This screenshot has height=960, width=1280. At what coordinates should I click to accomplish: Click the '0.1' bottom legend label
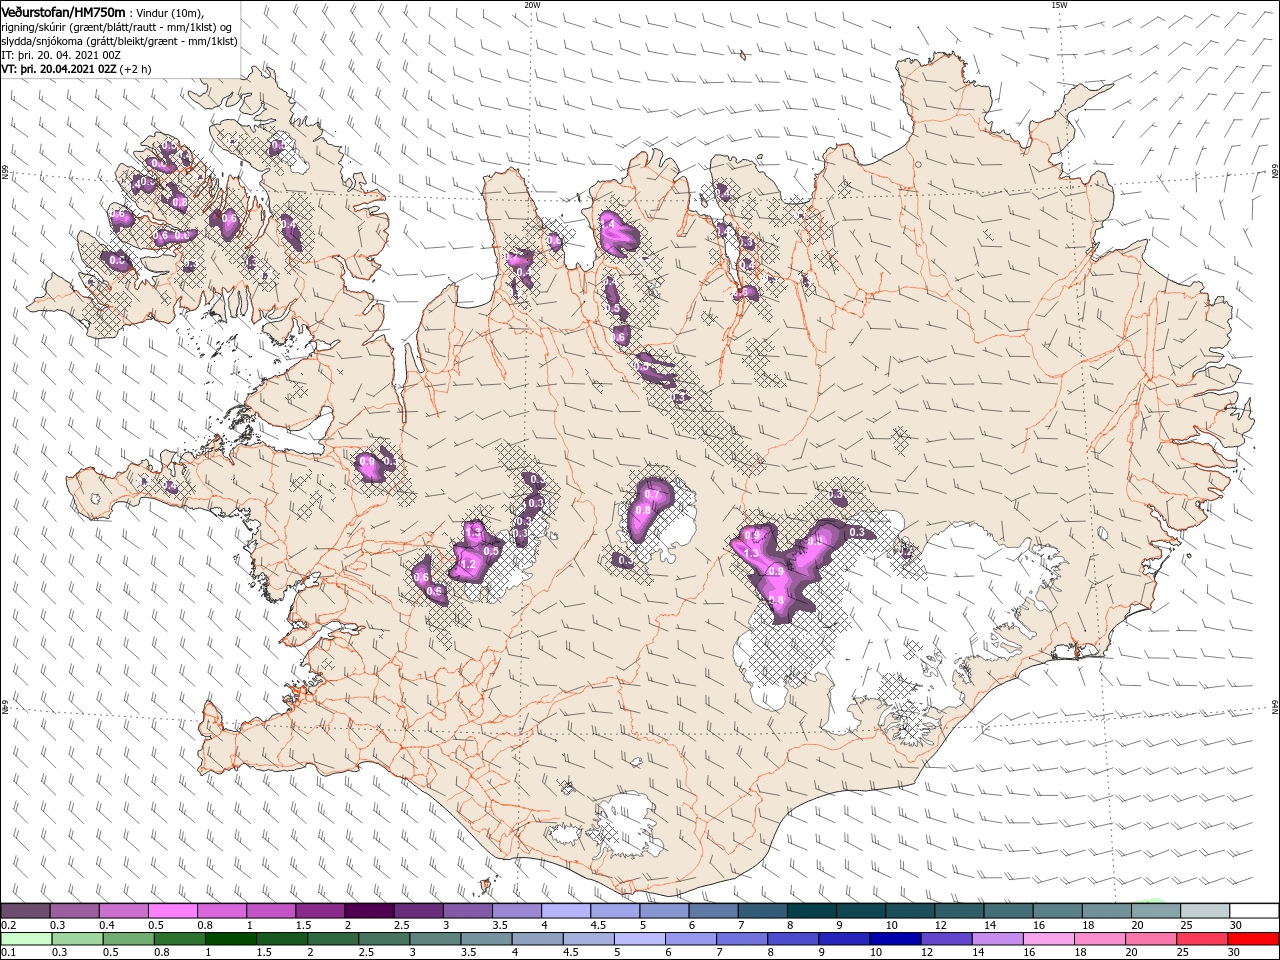point(7,953)
